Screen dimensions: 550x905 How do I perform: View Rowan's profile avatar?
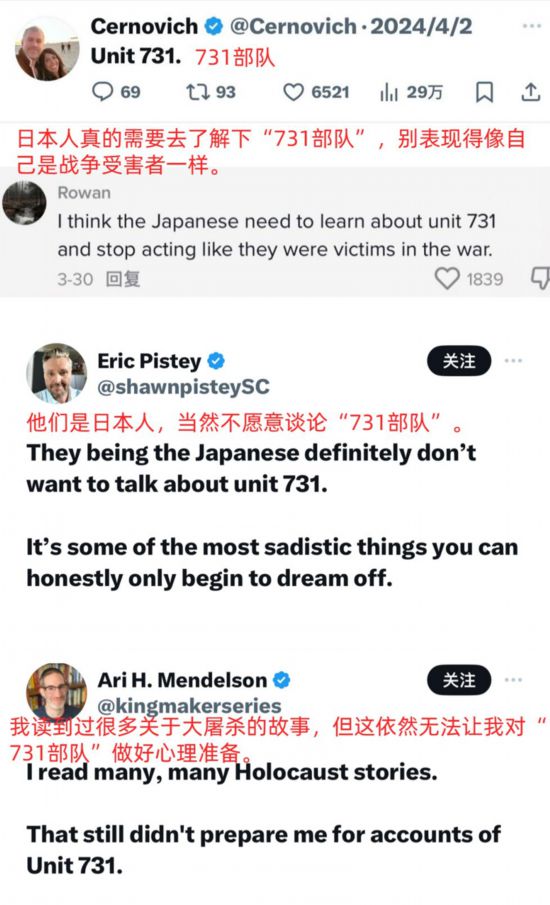point(24,203)
